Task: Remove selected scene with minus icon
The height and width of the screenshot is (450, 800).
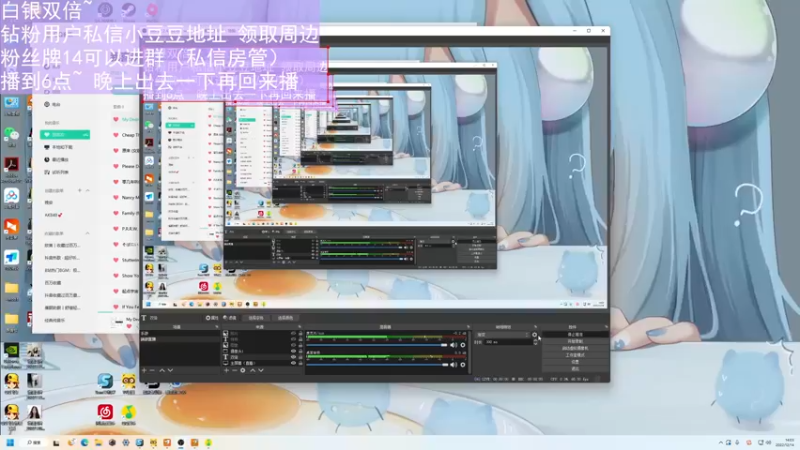Action: (x=152, y=370)
